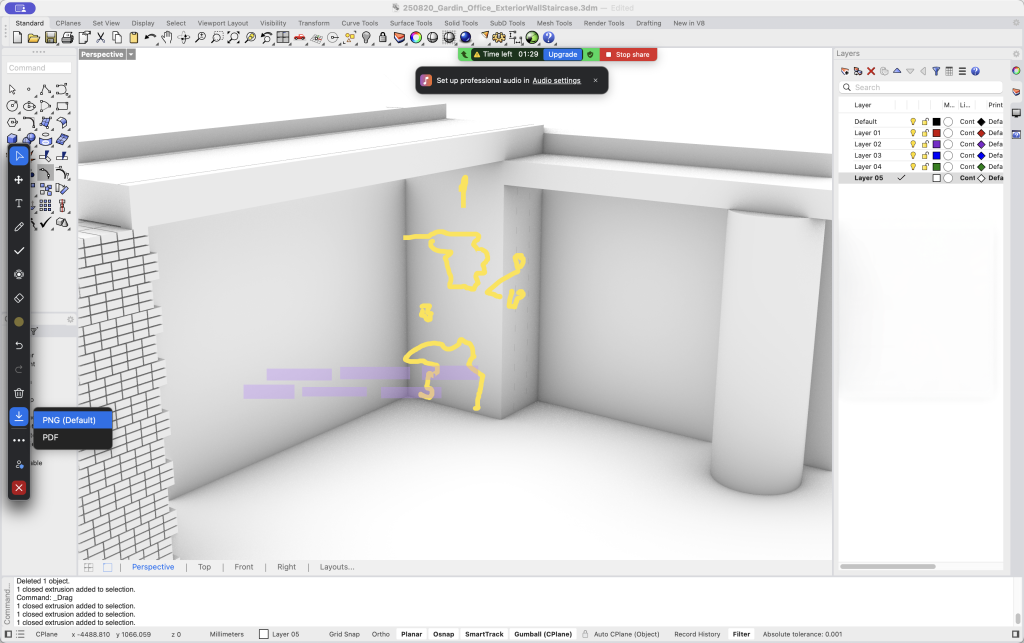Click the Upgrade button
The width and height of the screenshot is (1024, 643).
click(562, 54)
